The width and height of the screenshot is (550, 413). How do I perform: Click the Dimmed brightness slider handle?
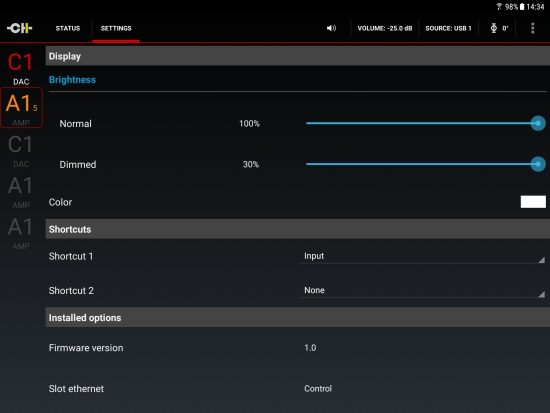(x=538, y=164)
